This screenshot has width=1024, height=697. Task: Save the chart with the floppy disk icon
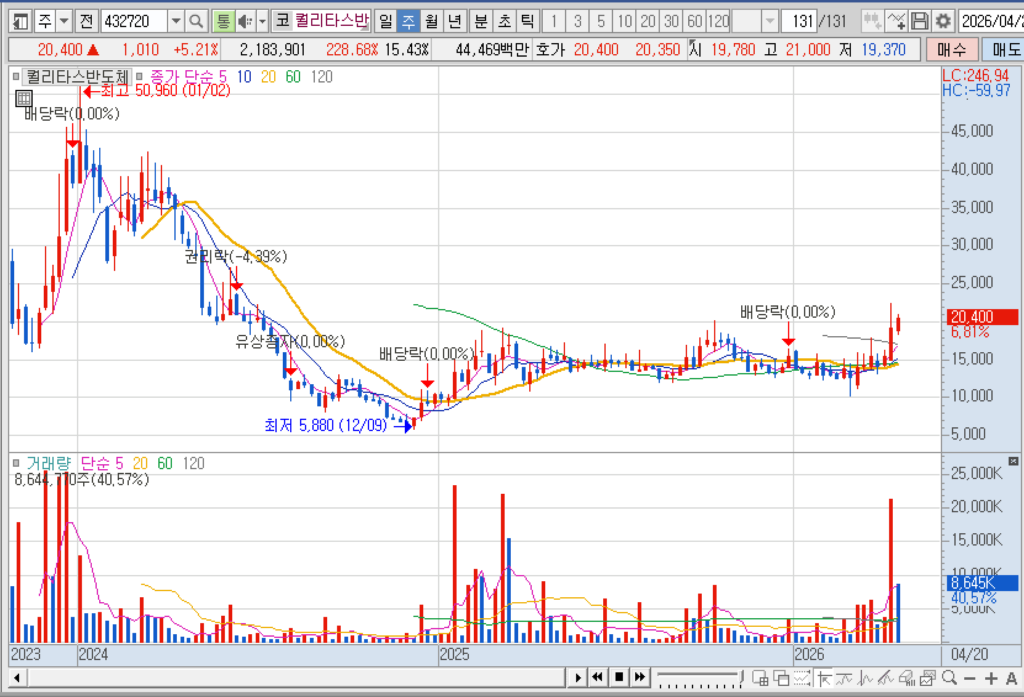(x=920, y=22)
